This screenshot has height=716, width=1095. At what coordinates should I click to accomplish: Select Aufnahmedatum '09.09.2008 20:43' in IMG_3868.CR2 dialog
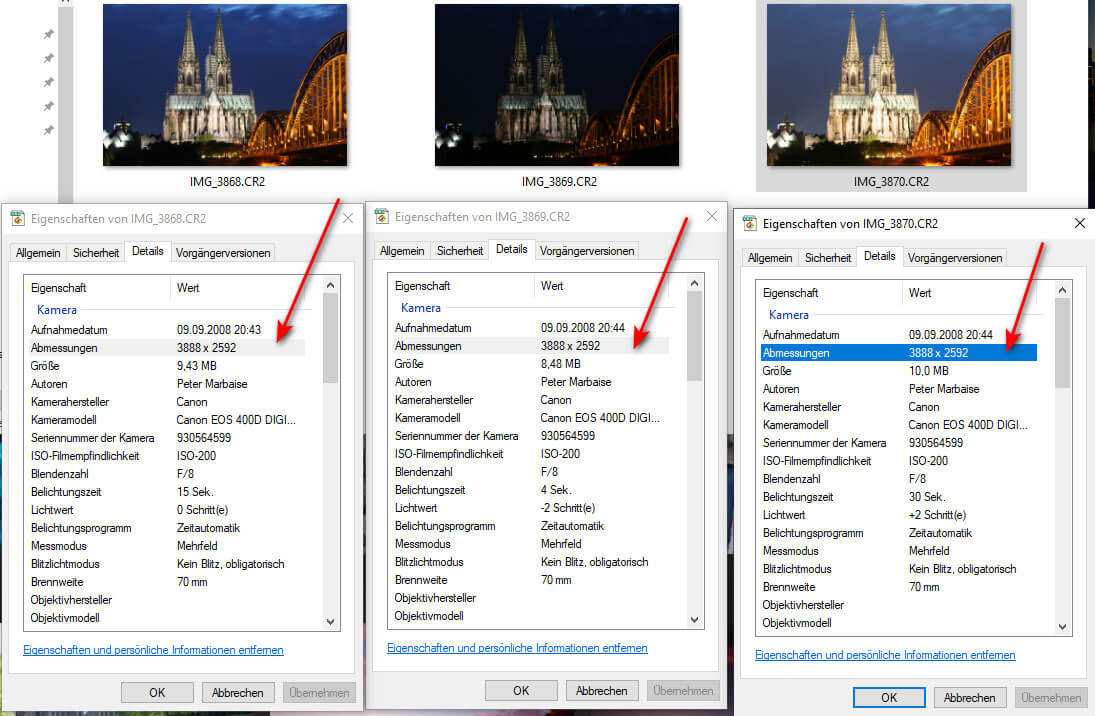click(x=219, y=330)
